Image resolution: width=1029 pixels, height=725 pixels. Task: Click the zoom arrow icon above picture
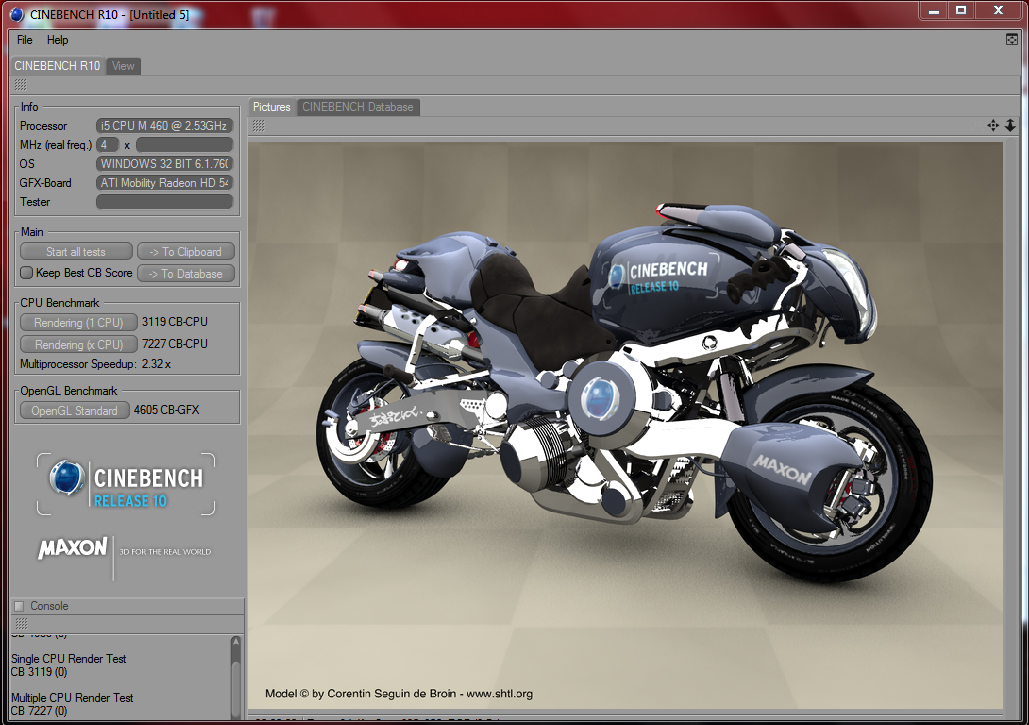click(1010, 125)
